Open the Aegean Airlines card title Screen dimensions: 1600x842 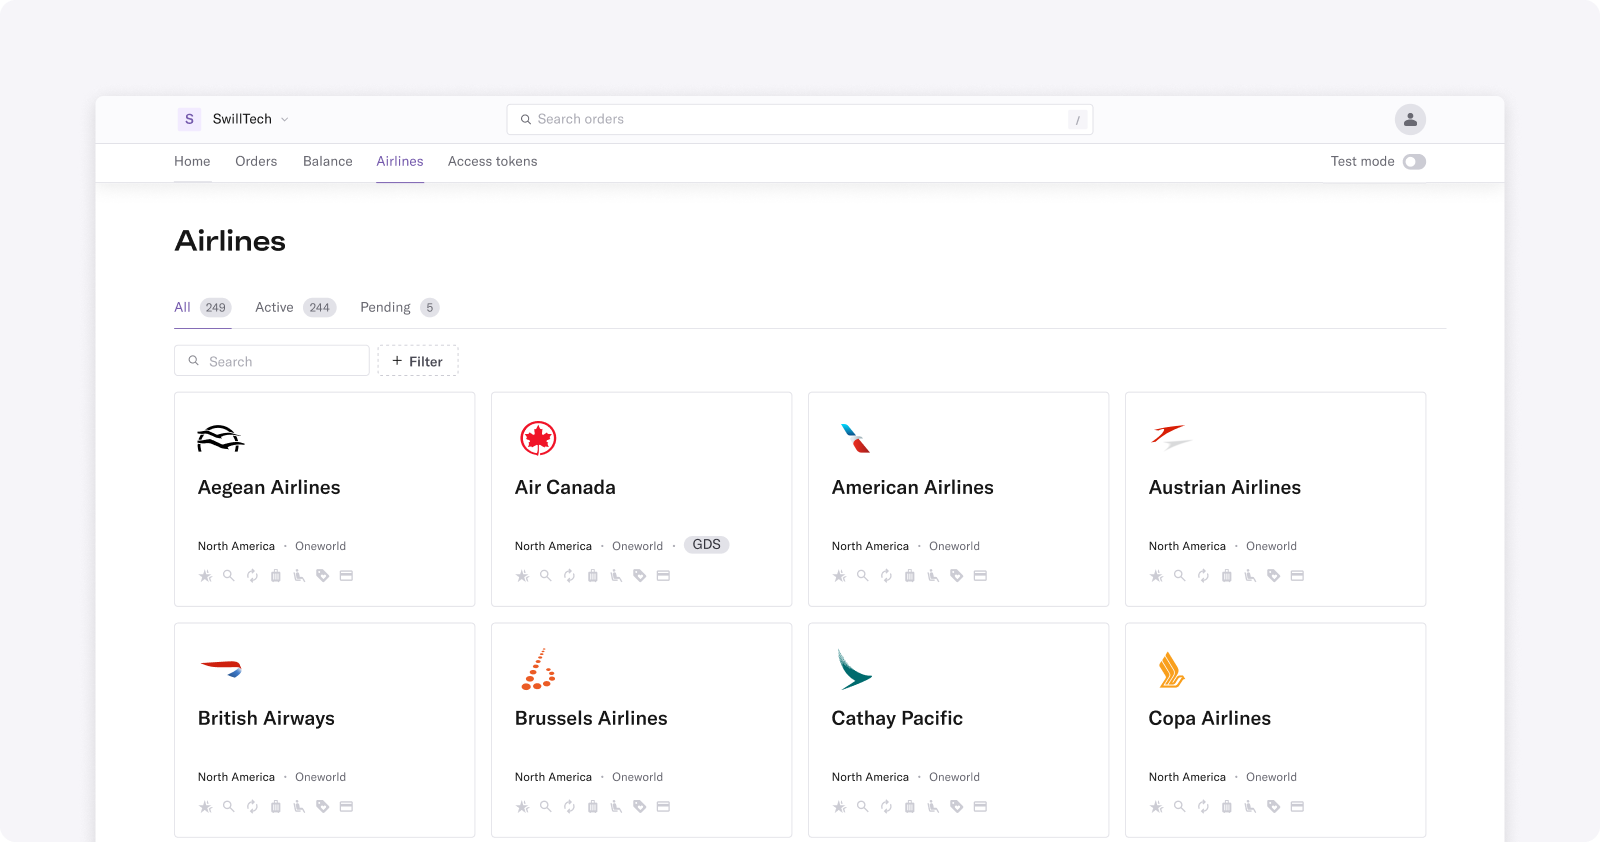[269, 487]
